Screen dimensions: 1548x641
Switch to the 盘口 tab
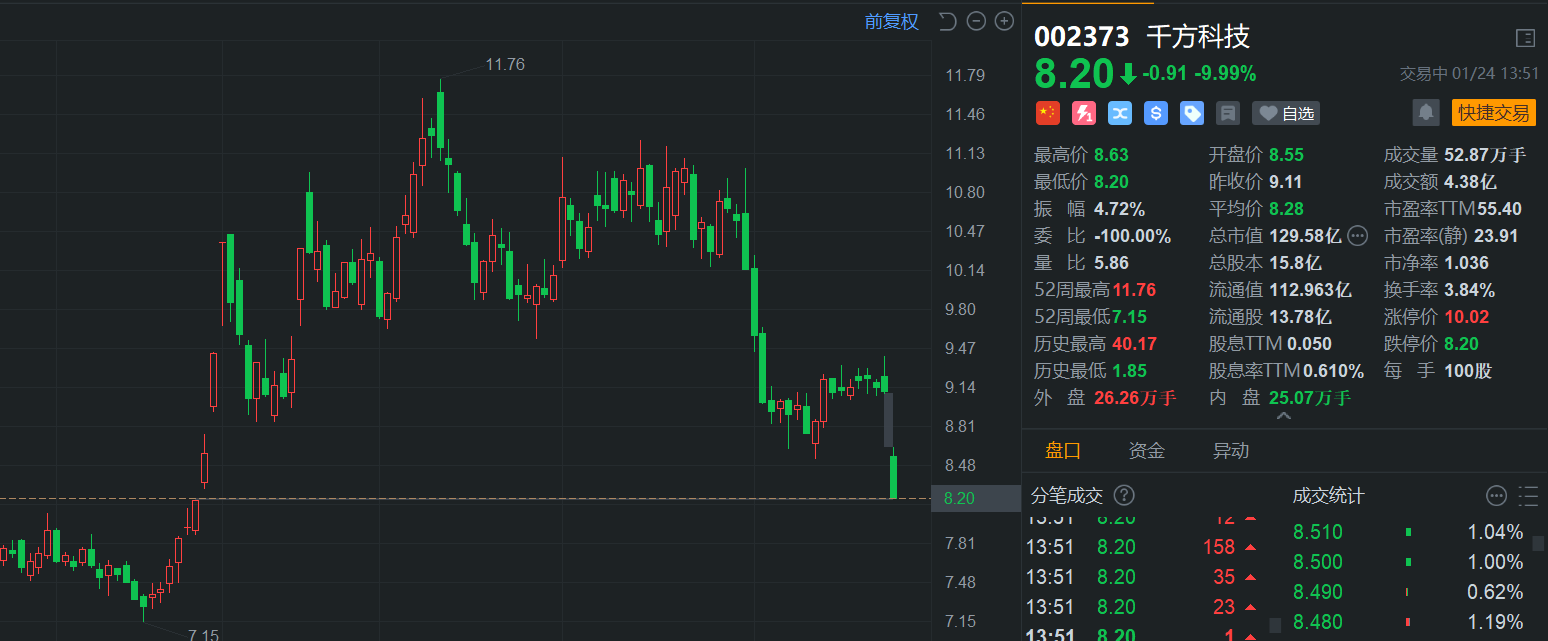pos(1063,450)
